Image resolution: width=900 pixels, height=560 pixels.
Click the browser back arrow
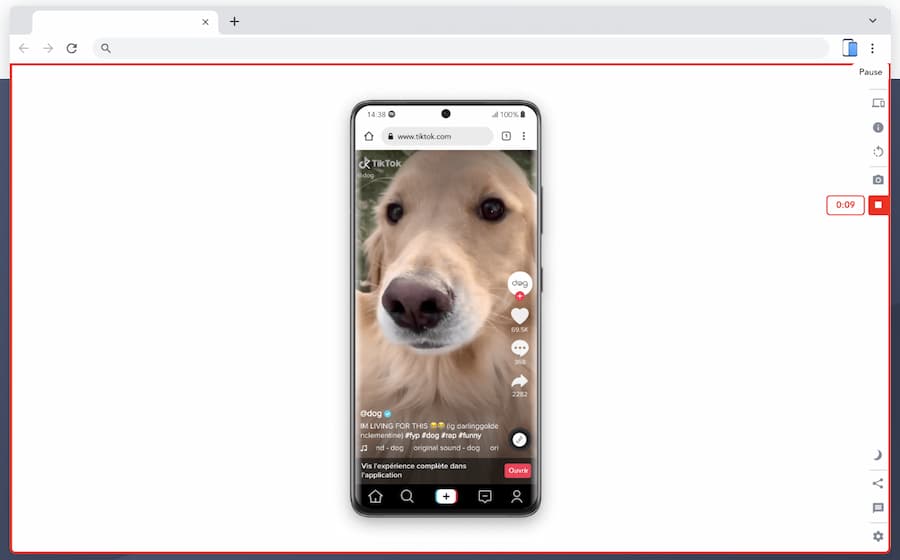coord(24,48)
